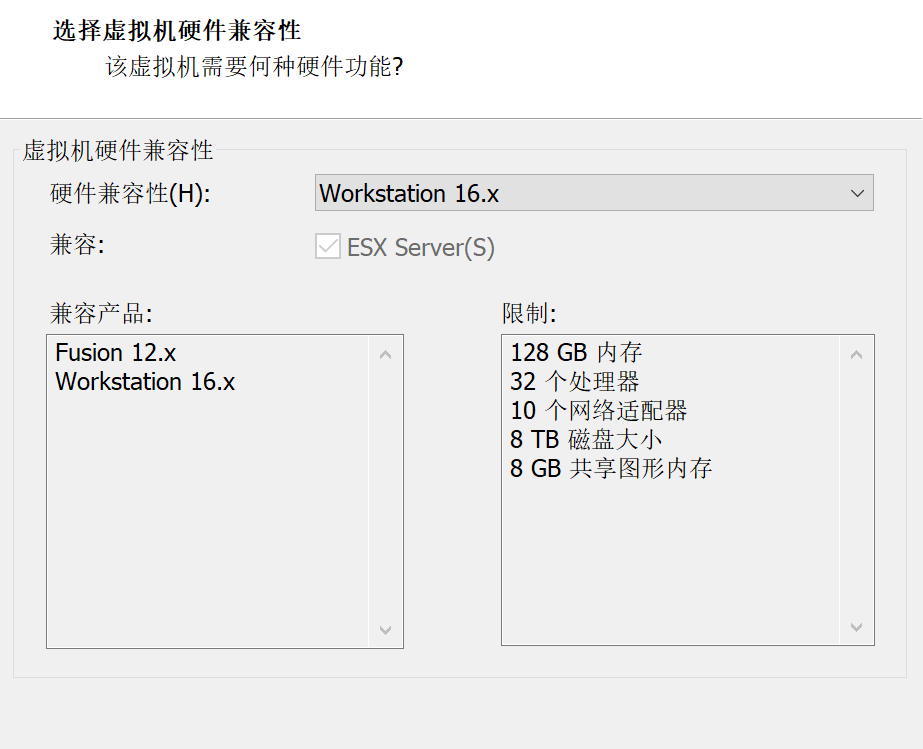This screenshot has height=749, width=923.
Task: Click the 选择虚拟机硬件兼容性 heading
Action: 177,31
